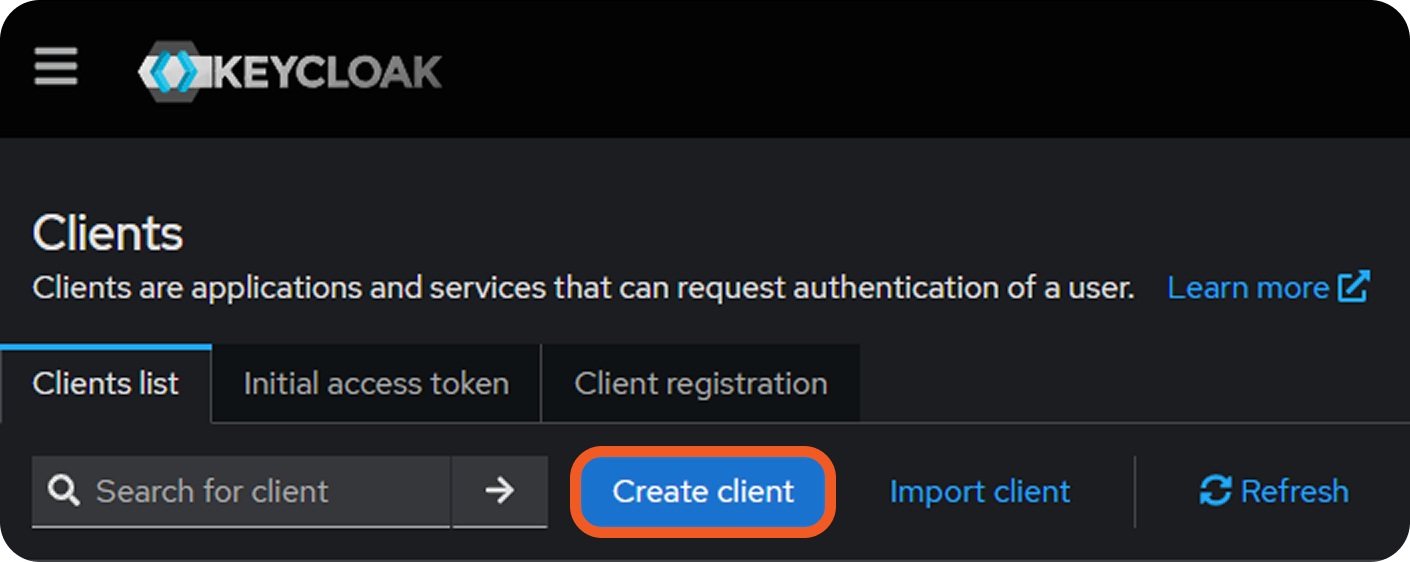The image size is (1410, 562).
Task: Click the clients description sentence
Action: coord(583,288)
